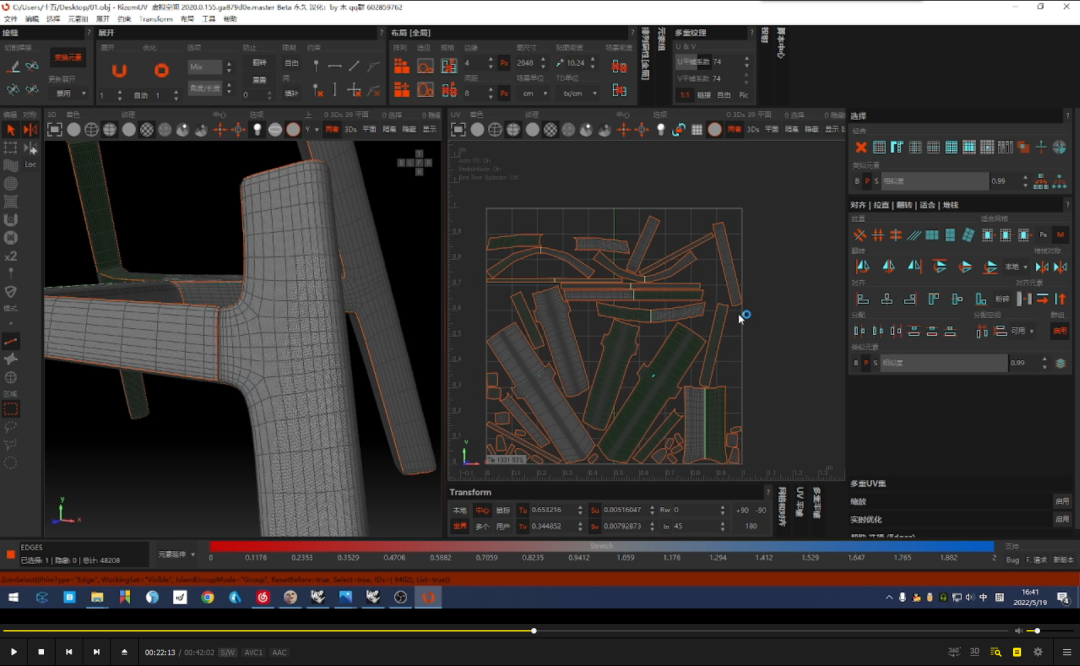Click the +90 rotation button

click(742, 510)
